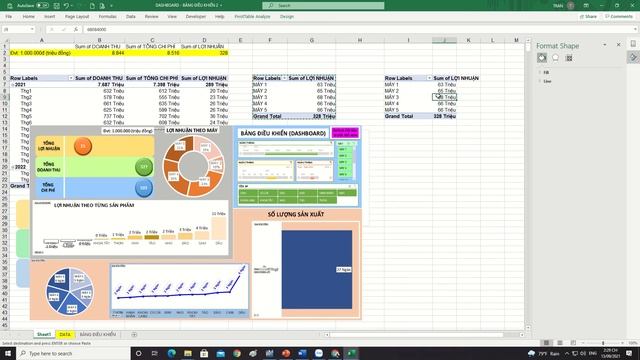
Task: Open the Insert ribbon tab
Action: (x=49, y=17)
